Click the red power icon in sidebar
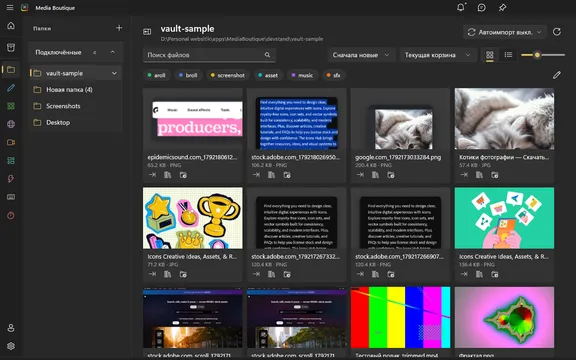 [x=11, y=215]
